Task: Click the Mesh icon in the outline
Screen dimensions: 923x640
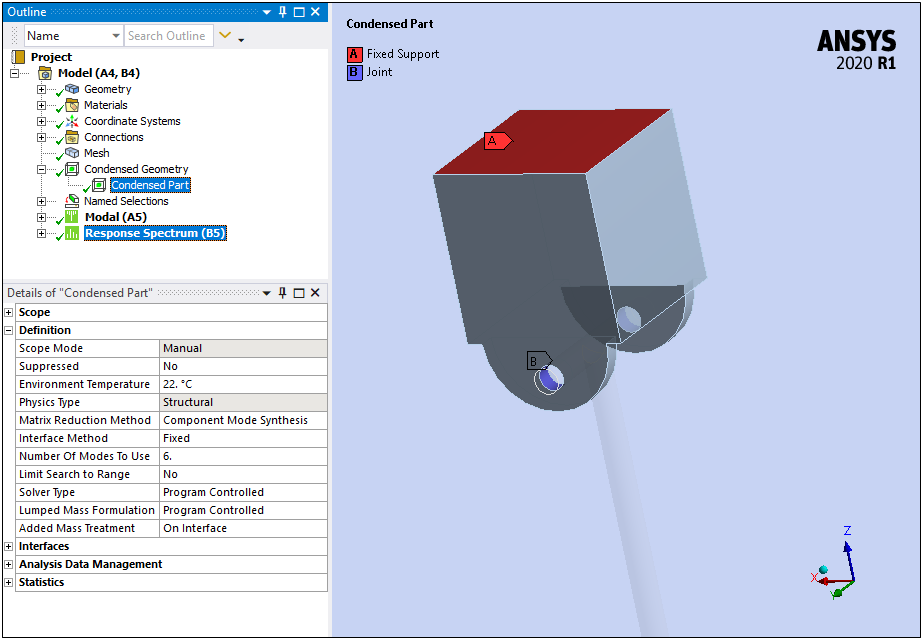Action: click(x=72, y=153)
